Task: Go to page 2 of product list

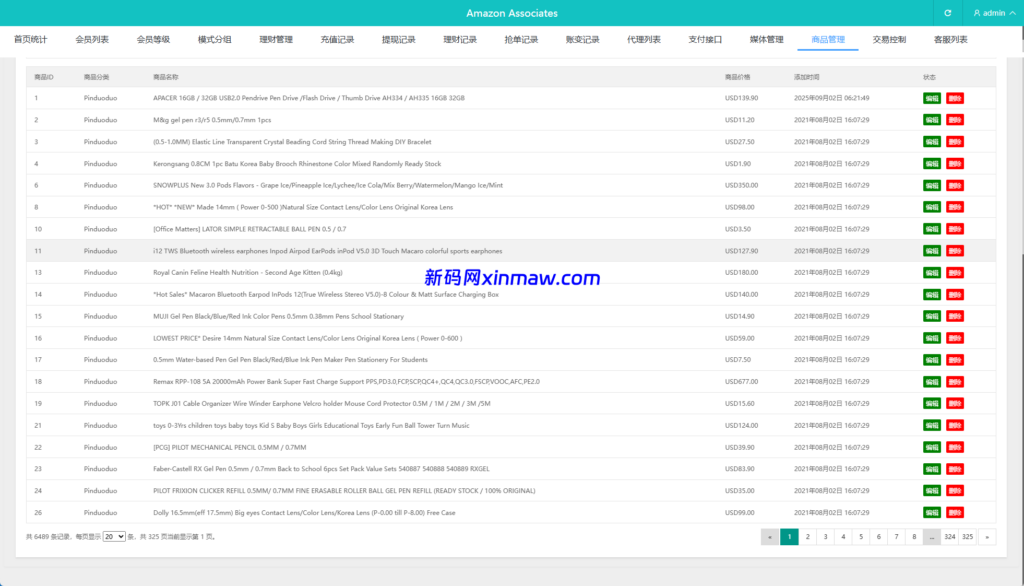Action: [806, 537]
